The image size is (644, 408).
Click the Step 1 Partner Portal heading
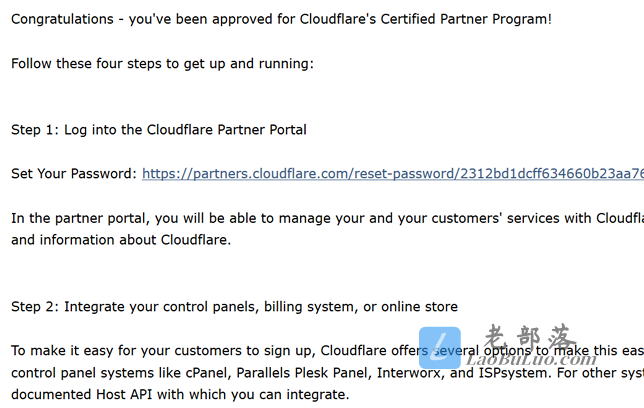point(159,130)
